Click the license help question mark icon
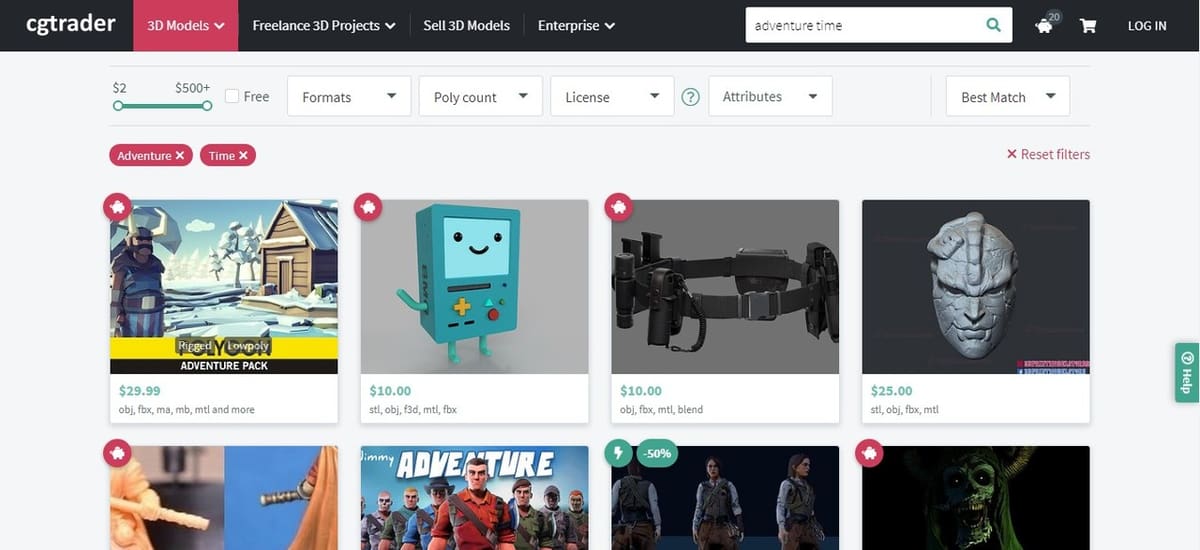 tap(690, 97)
